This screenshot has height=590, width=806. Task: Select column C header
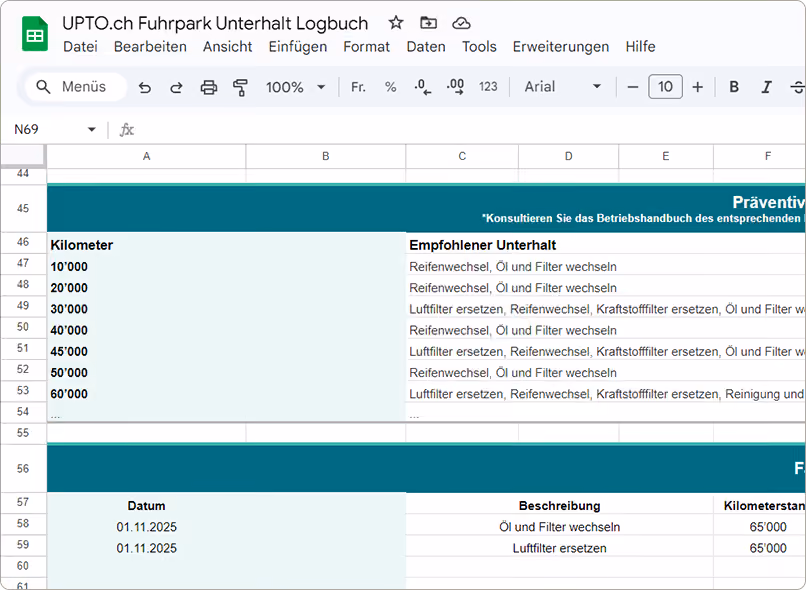[x=462, y=156]
